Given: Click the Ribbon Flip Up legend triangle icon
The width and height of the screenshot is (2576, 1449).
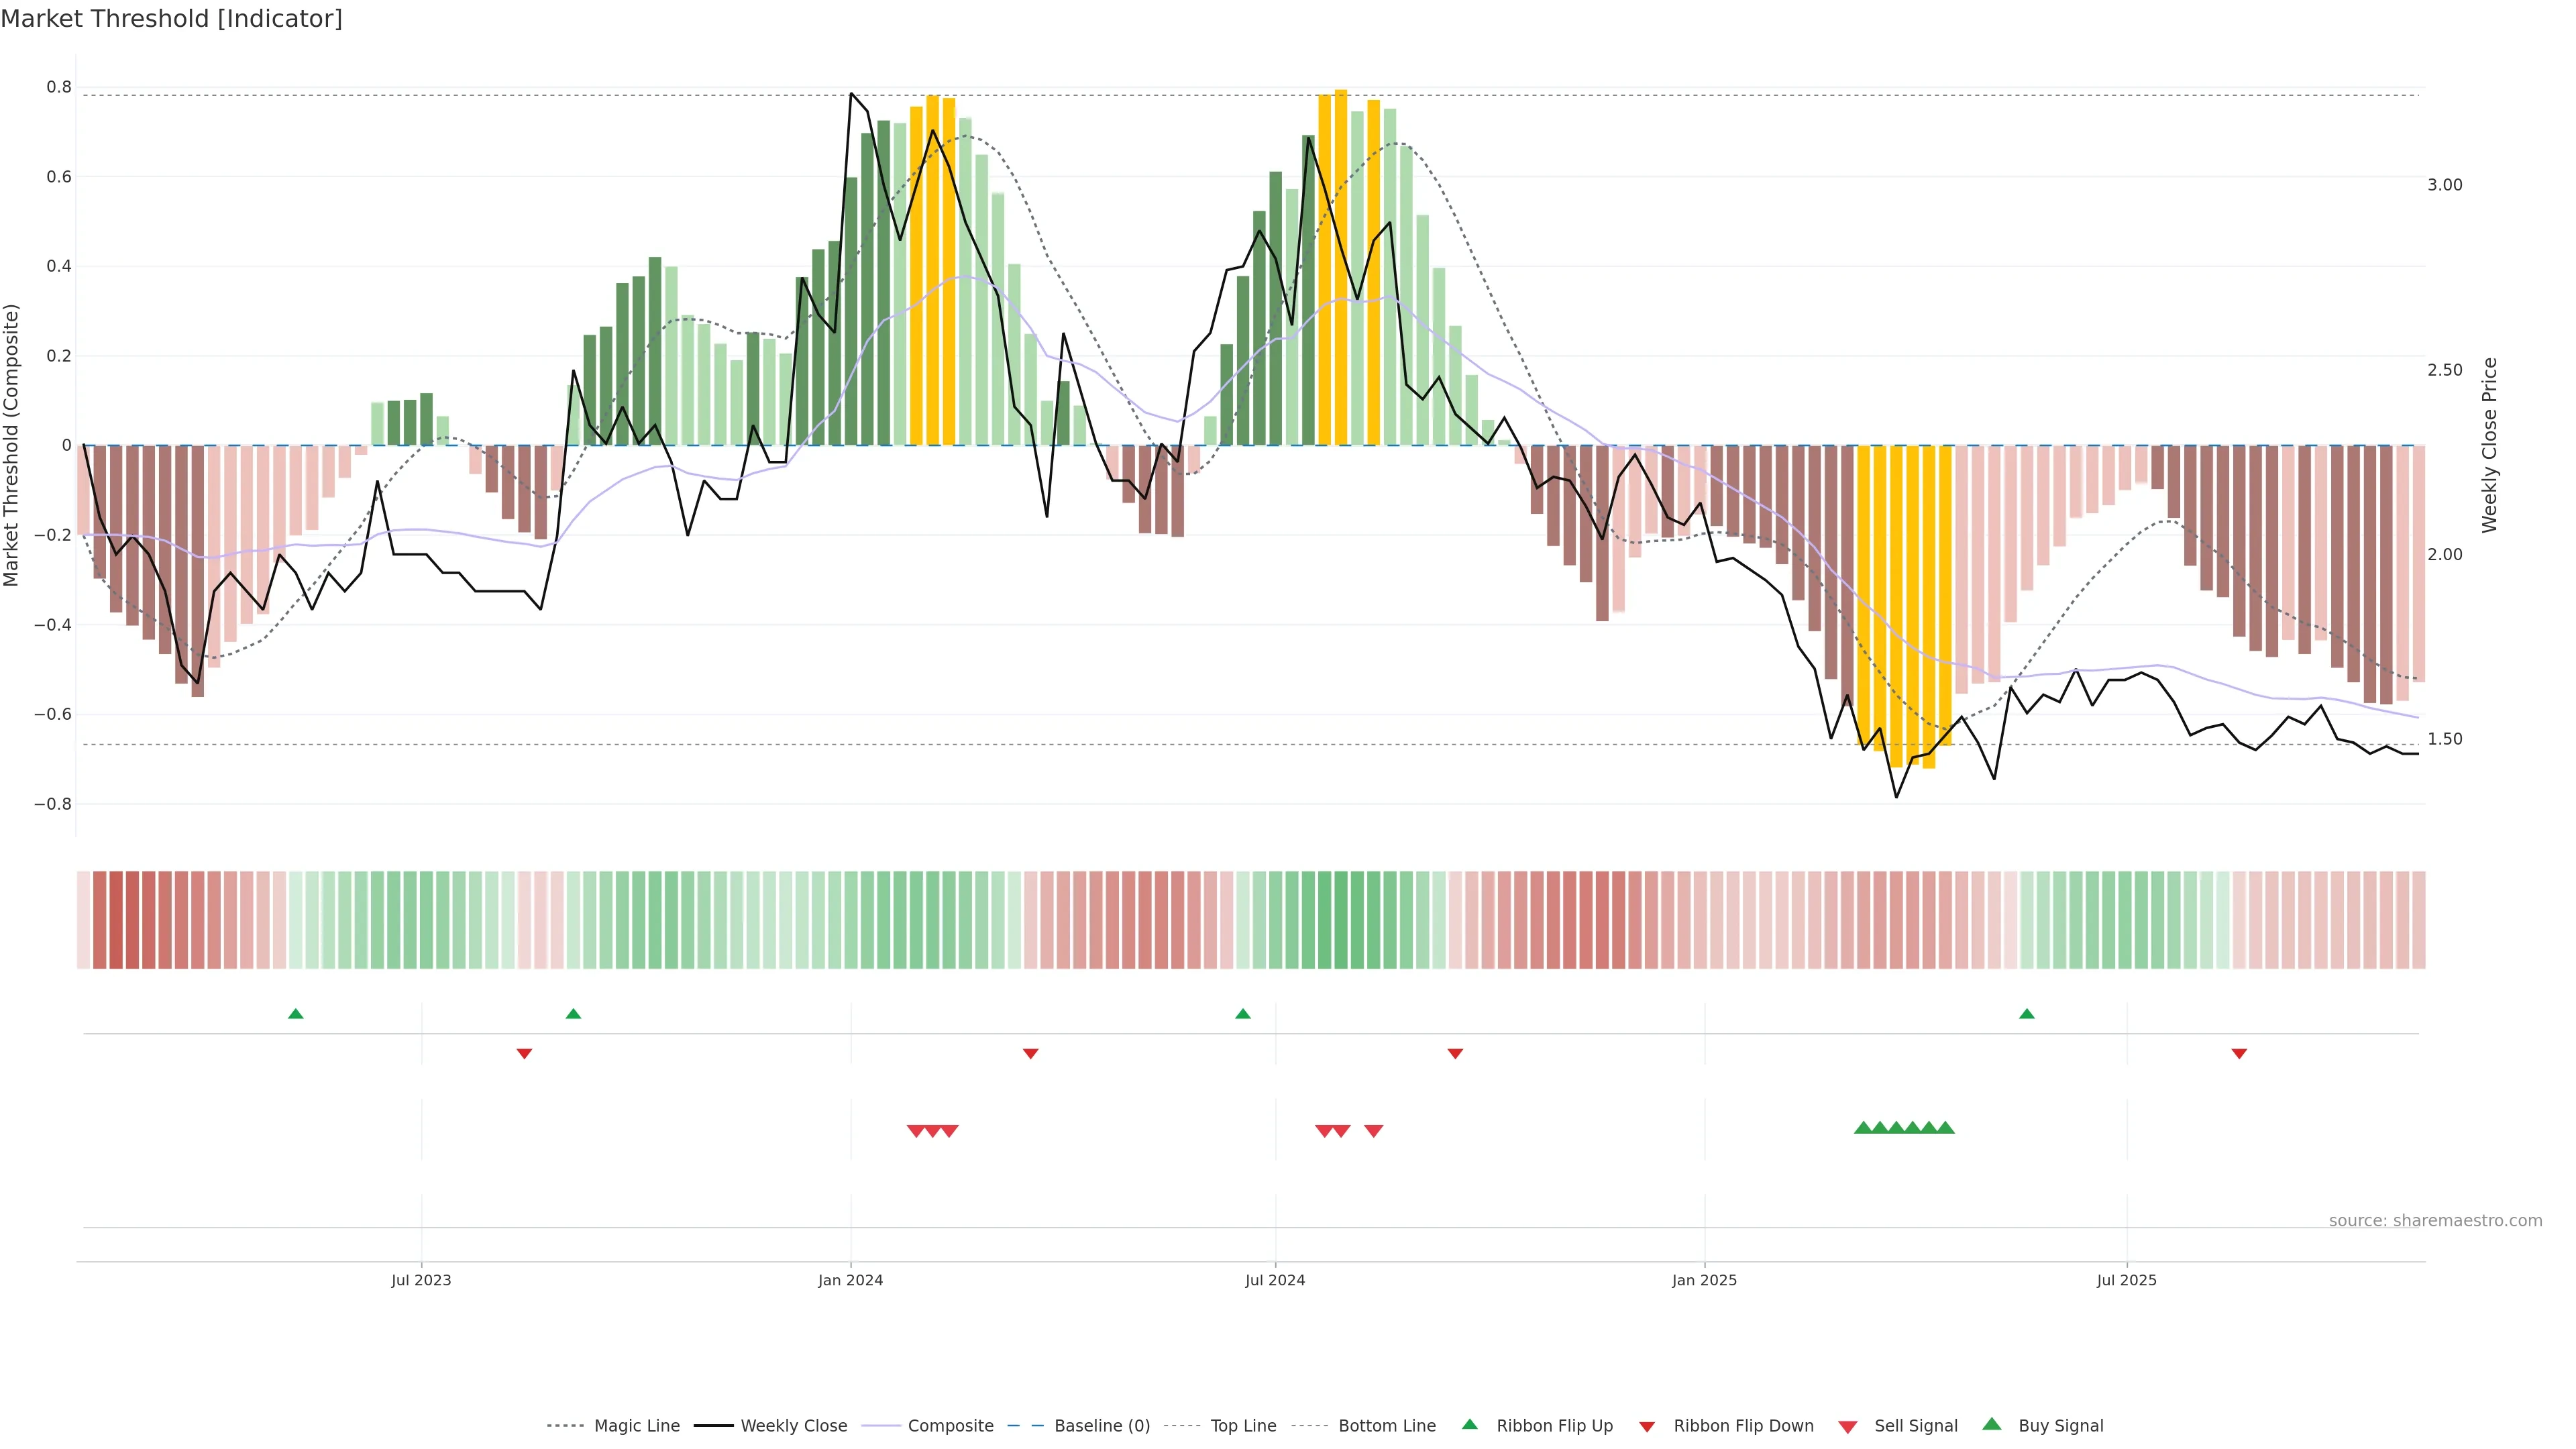Looking at the screenshot, I should [1469, 1424].
